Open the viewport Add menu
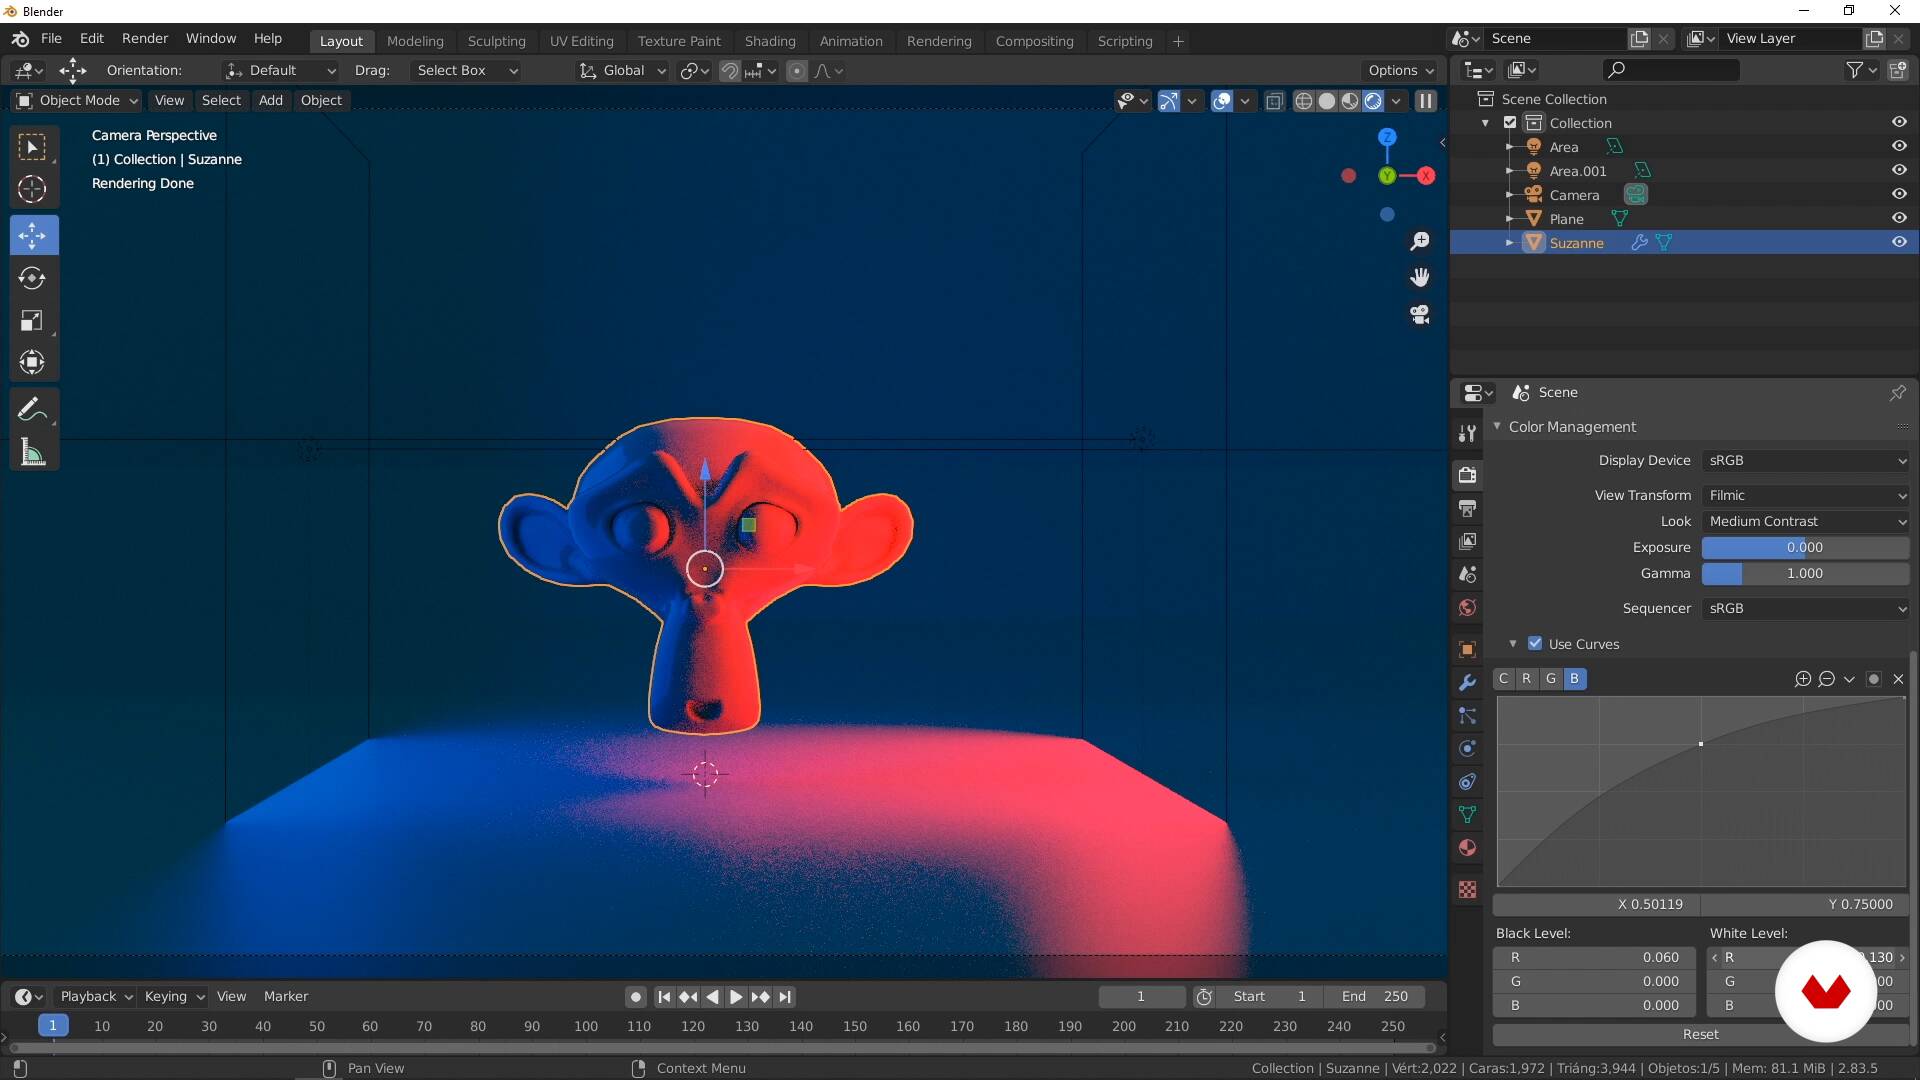The height and width of the screenshot is (1080, 1920). click(270, 100)
